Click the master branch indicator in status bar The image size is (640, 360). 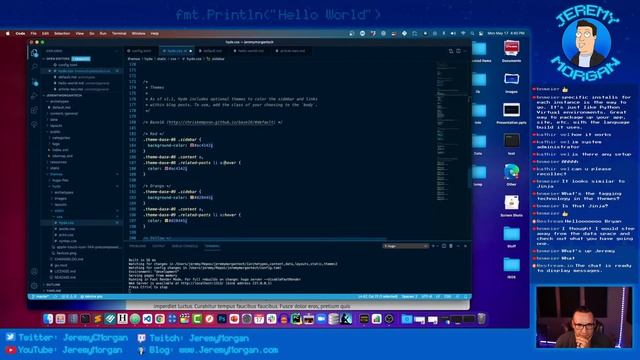tap(41, 297)
